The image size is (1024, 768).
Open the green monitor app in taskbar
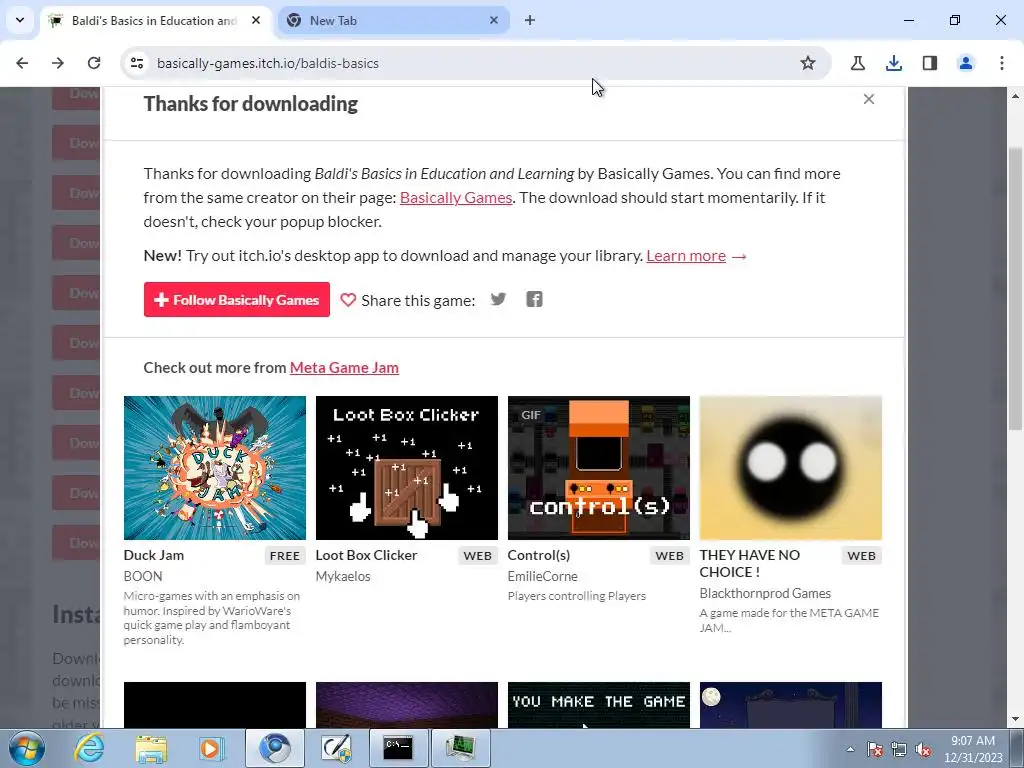coord(461,748)
